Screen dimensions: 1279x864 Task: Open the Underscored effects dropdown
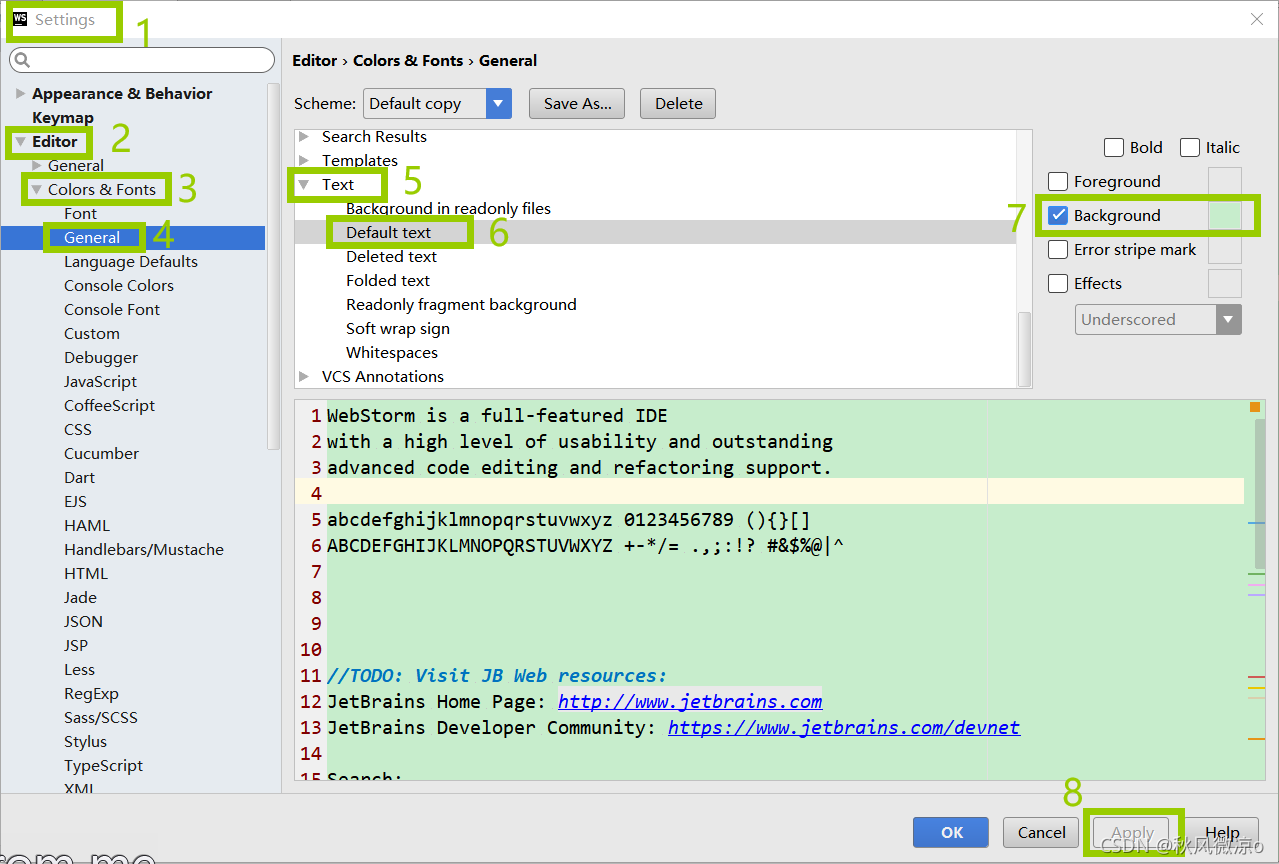(1159, 320)
